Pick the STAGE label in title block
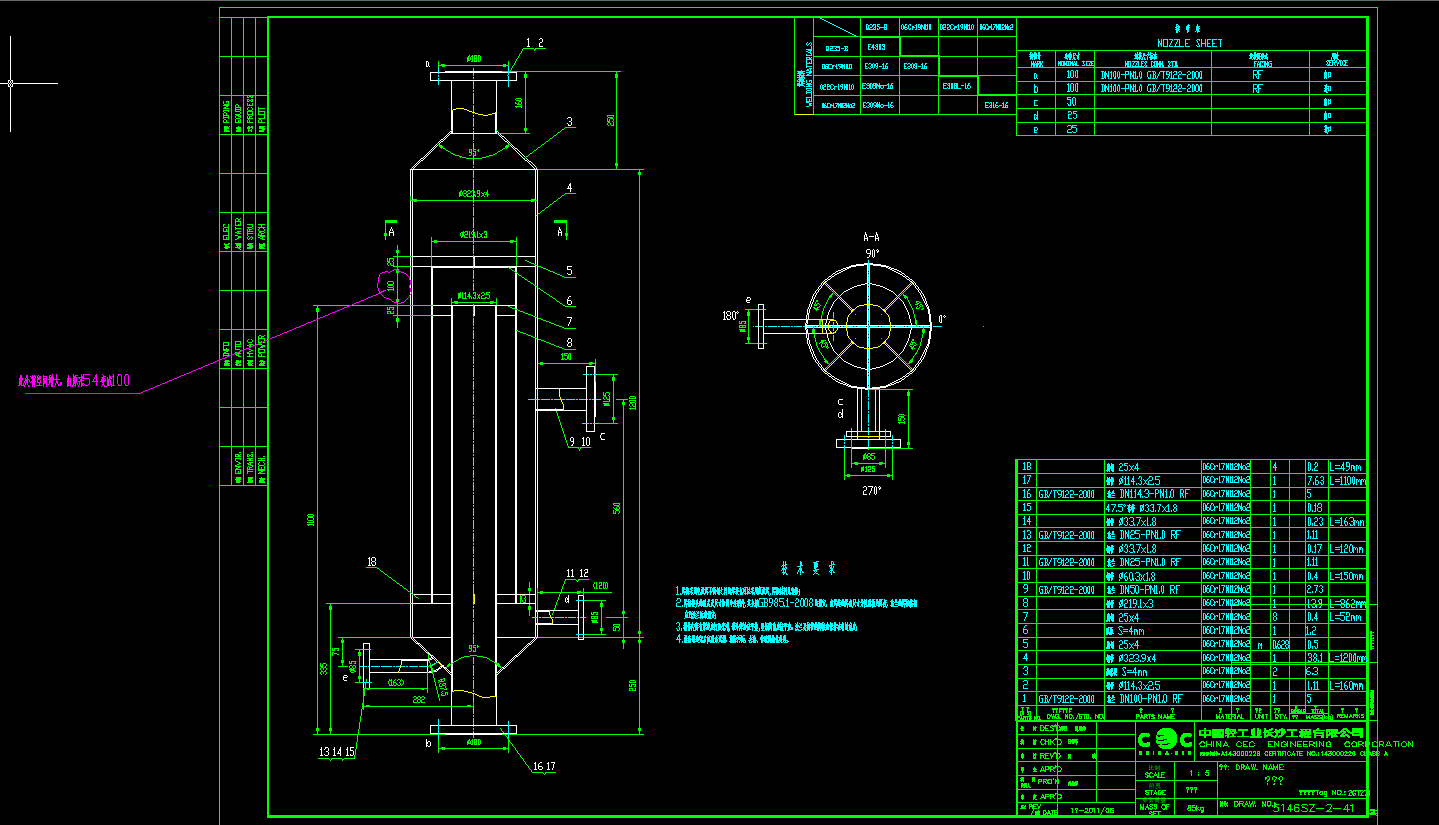Viewport: 1439px width, 825px height. pyautogui.click(x=1154, y=790)
